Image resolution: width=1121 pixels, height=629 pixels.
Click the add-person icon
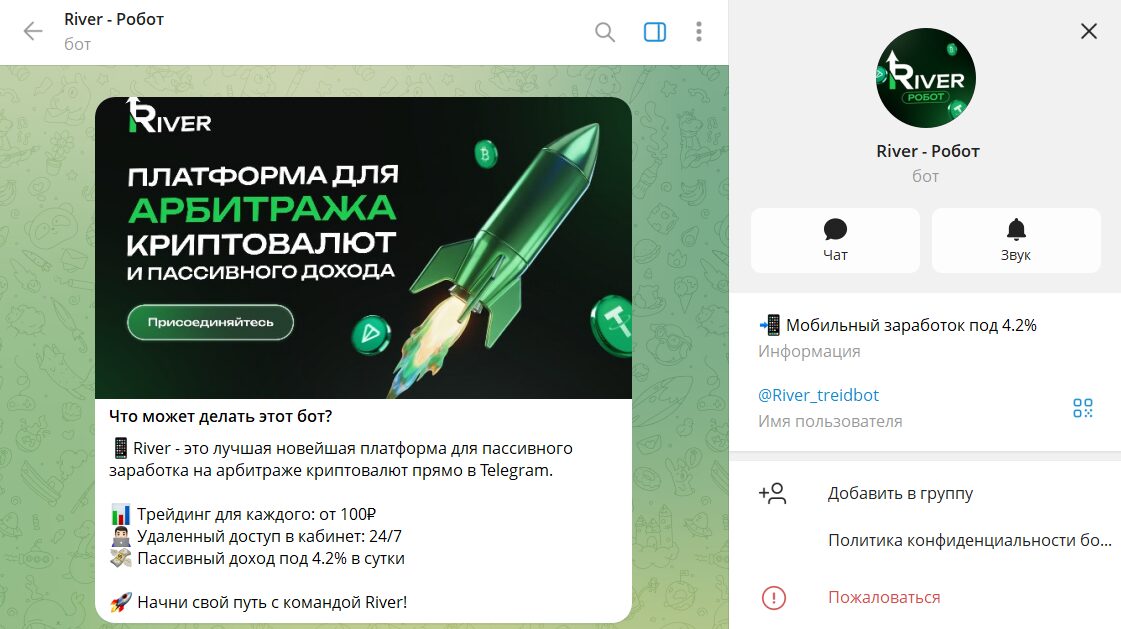pyautogui.click(x=773, y=493)
